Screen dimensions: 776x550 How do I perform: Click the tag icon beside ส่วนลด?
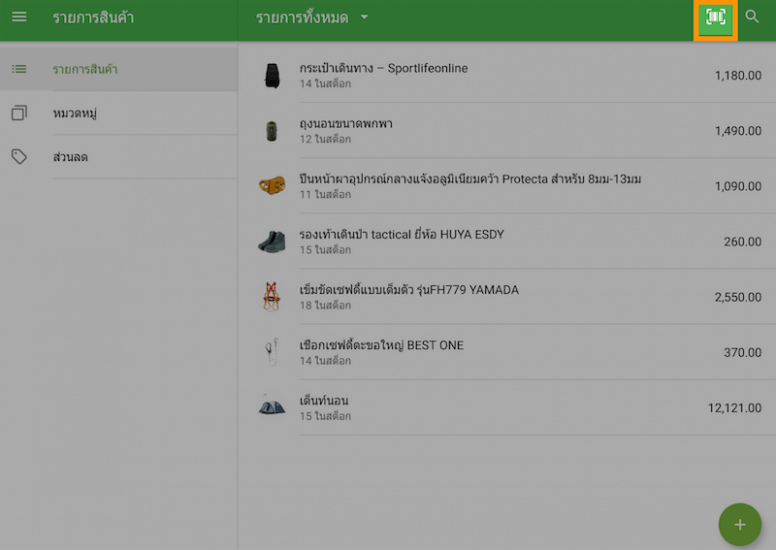point(19,157)
